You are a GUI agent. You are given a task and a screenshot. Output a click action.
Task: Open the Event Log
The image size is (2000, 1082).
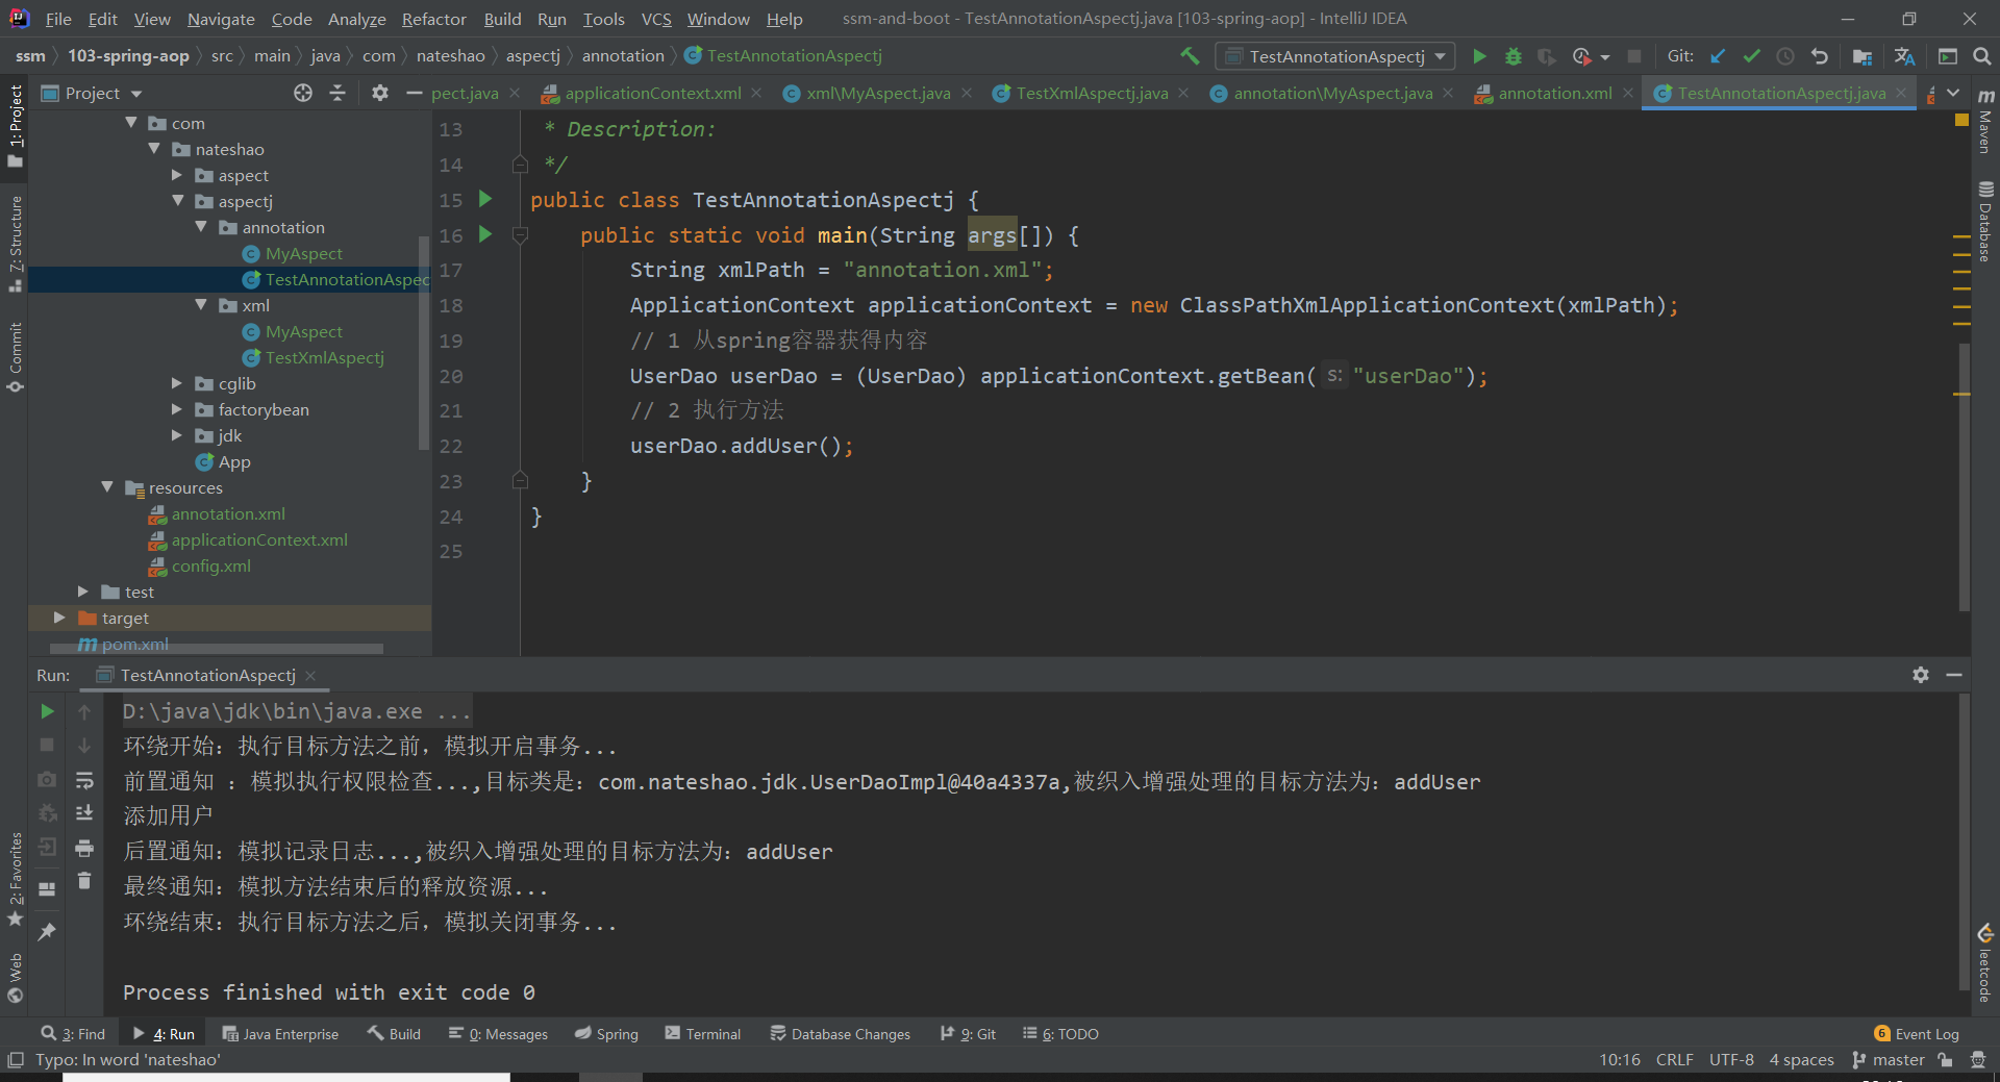pos(1917,1033)
